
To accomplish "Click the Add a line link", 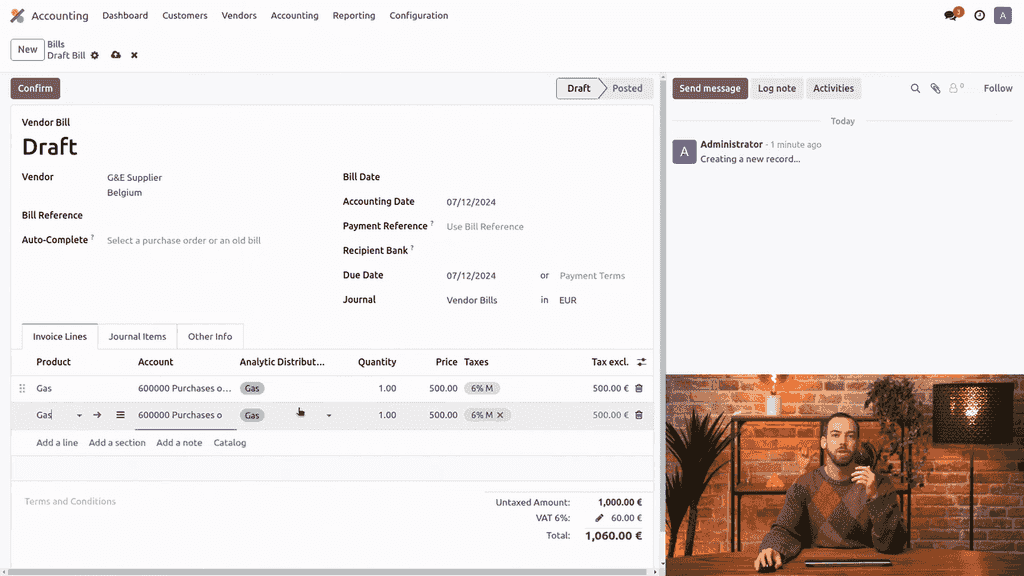I will [57, 442].
